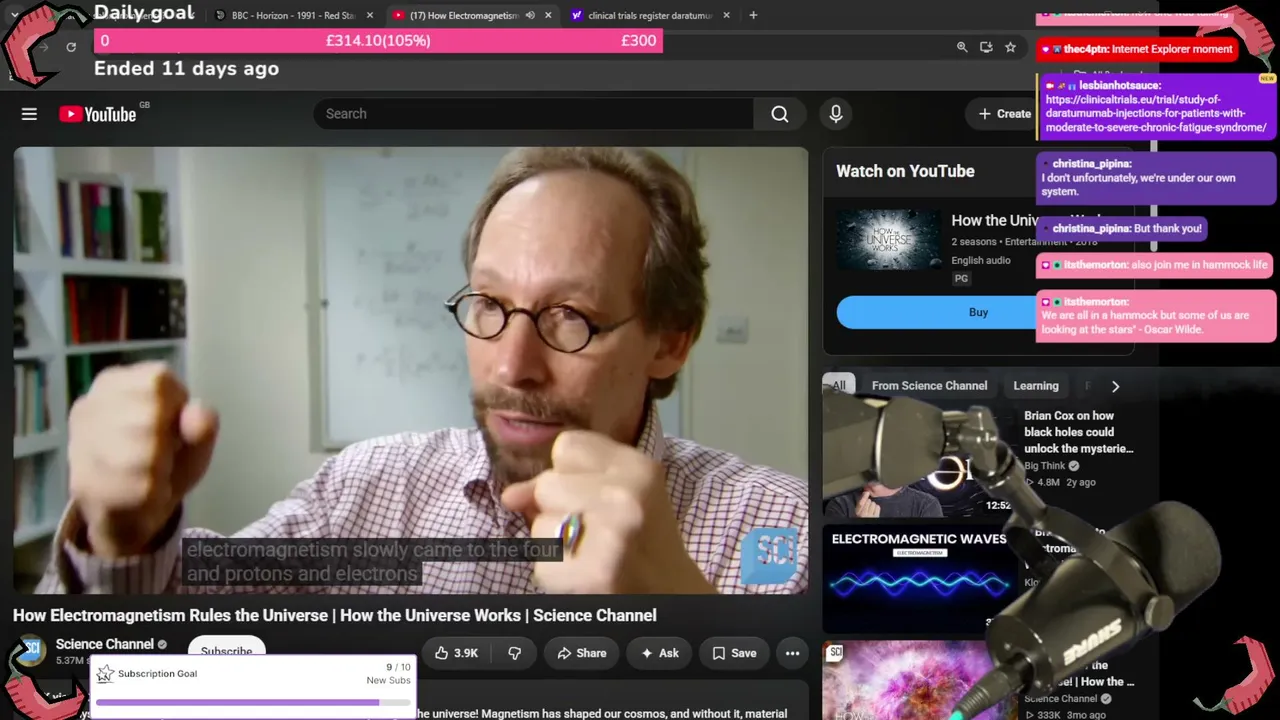Pause the video by clicking the player
The height and width of the screenshot is (720, 1280).
(x=411, y=370)
